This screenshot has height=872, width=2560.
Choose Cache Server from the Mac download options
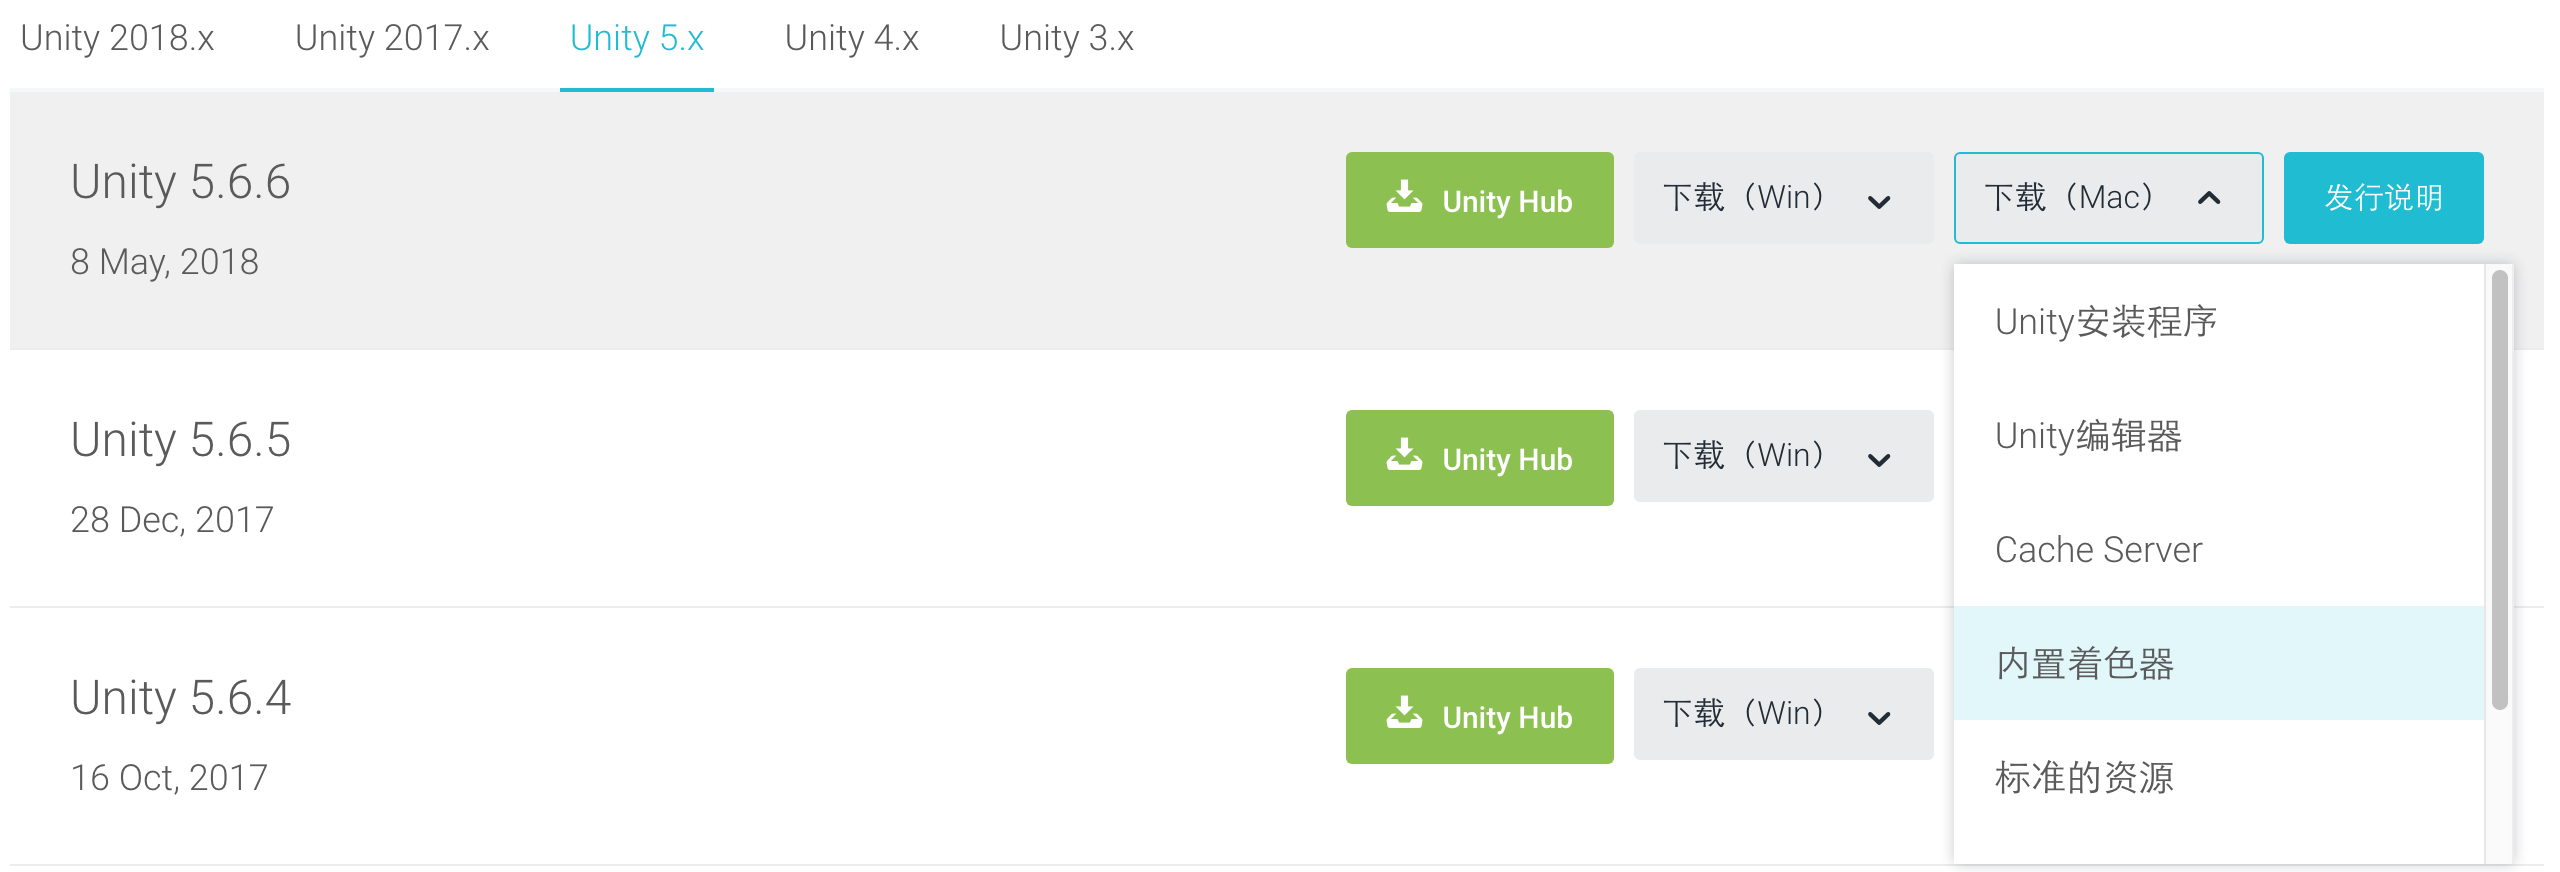[x=2097, y=549]
